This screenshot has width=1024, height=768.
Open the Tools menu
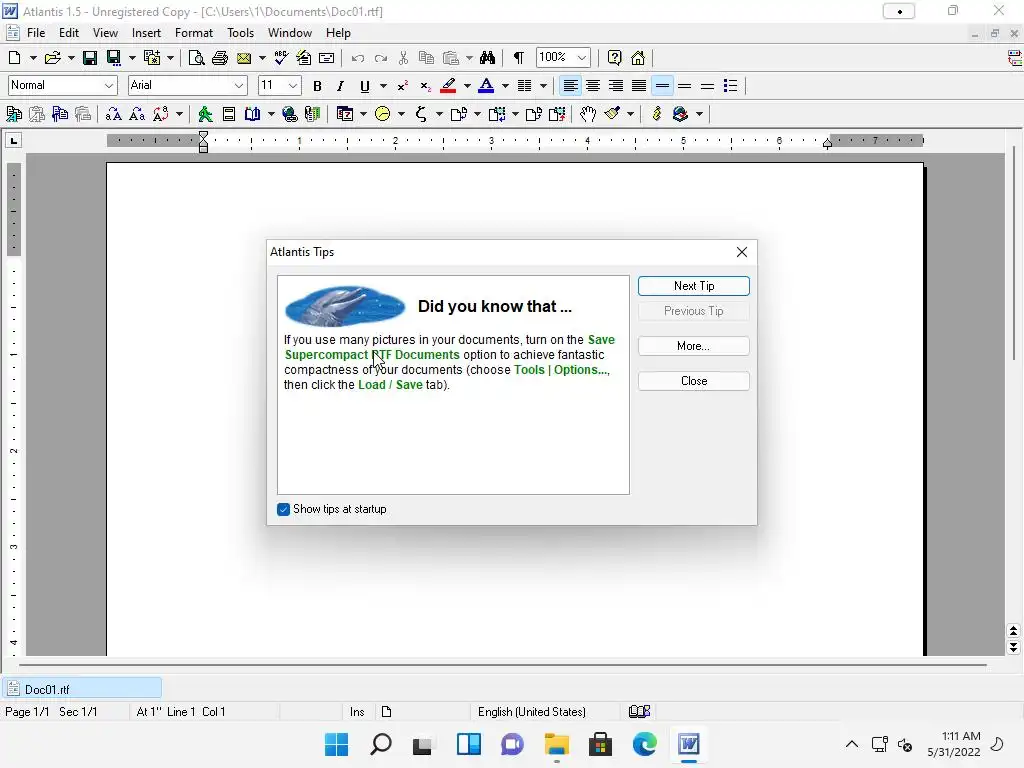click(x=240, y=33)
